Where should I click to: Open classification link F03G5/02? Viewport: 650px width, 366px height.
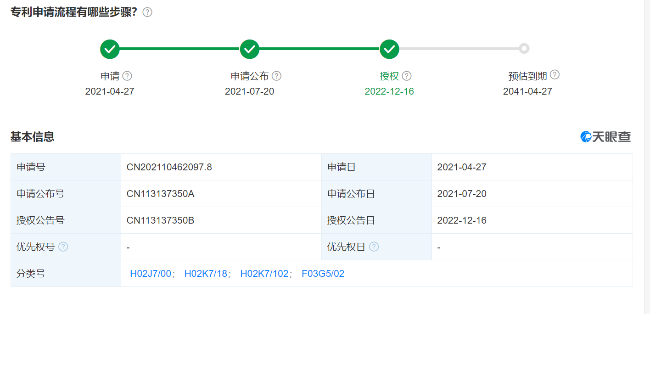point(323,274)
